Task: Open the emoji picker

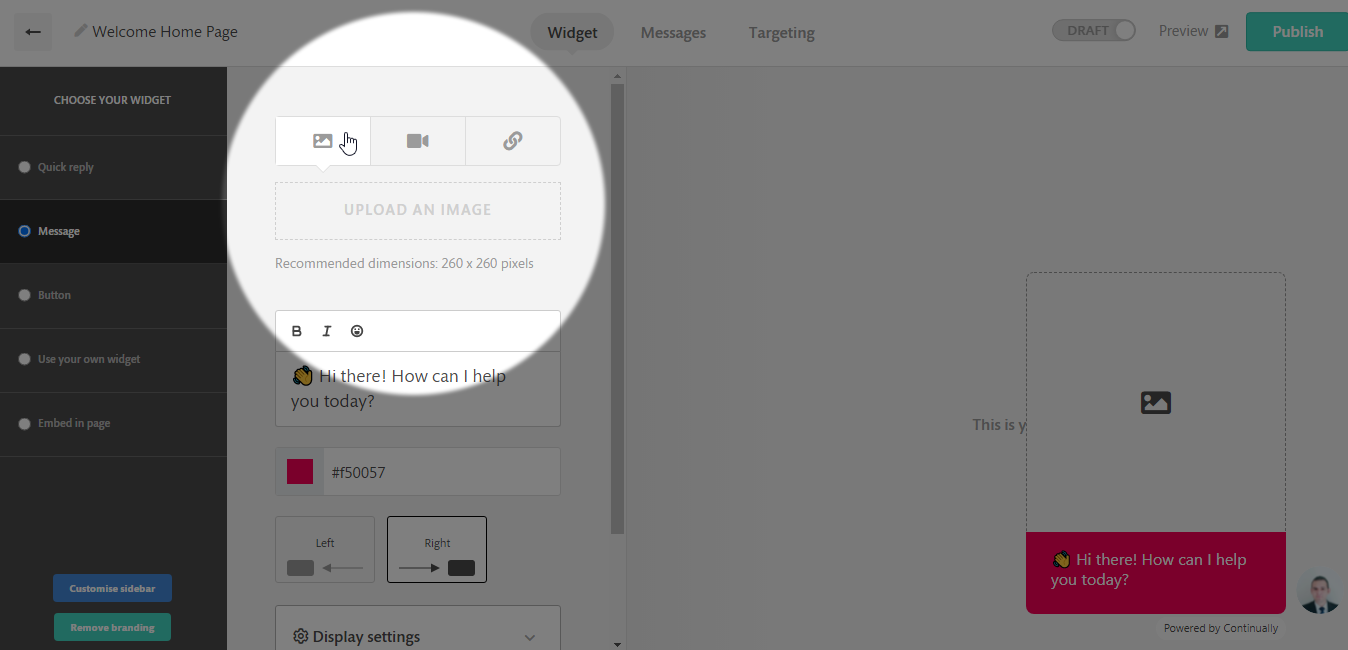Action: click(x=357, y=330)
